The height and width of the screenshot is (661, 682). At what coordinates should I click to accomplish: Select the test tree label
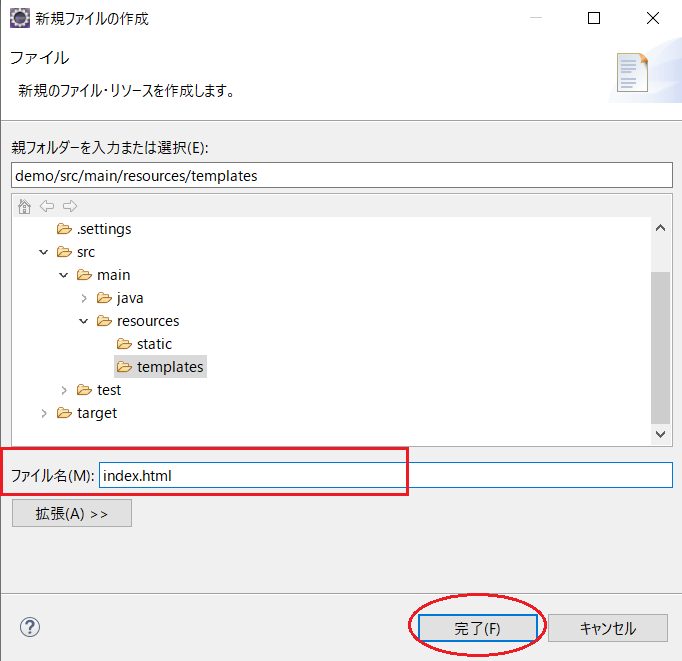(x=109, y=391)
